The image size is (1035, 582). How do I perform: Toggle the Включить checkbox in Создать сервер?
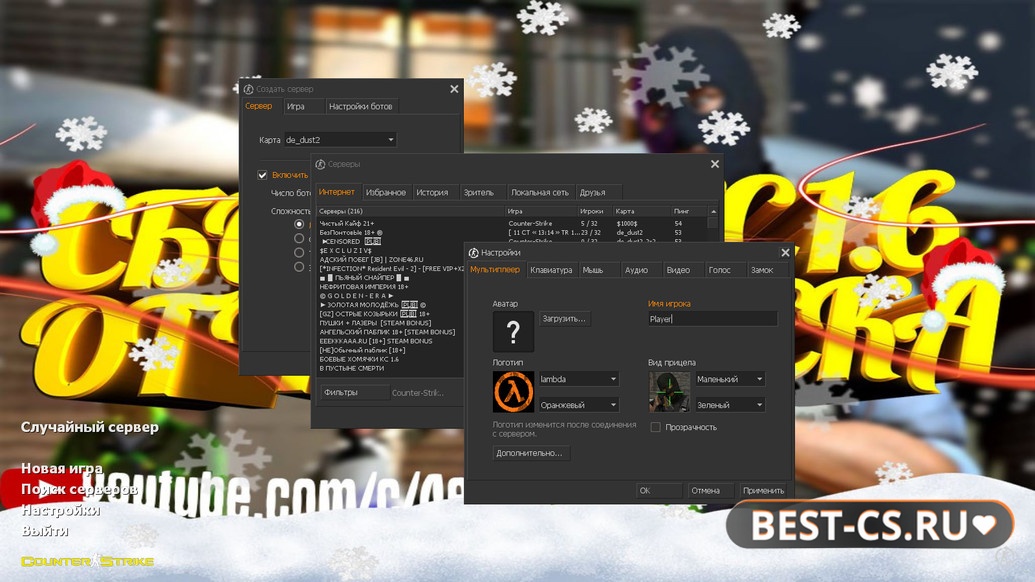click(x=262, y=175)
